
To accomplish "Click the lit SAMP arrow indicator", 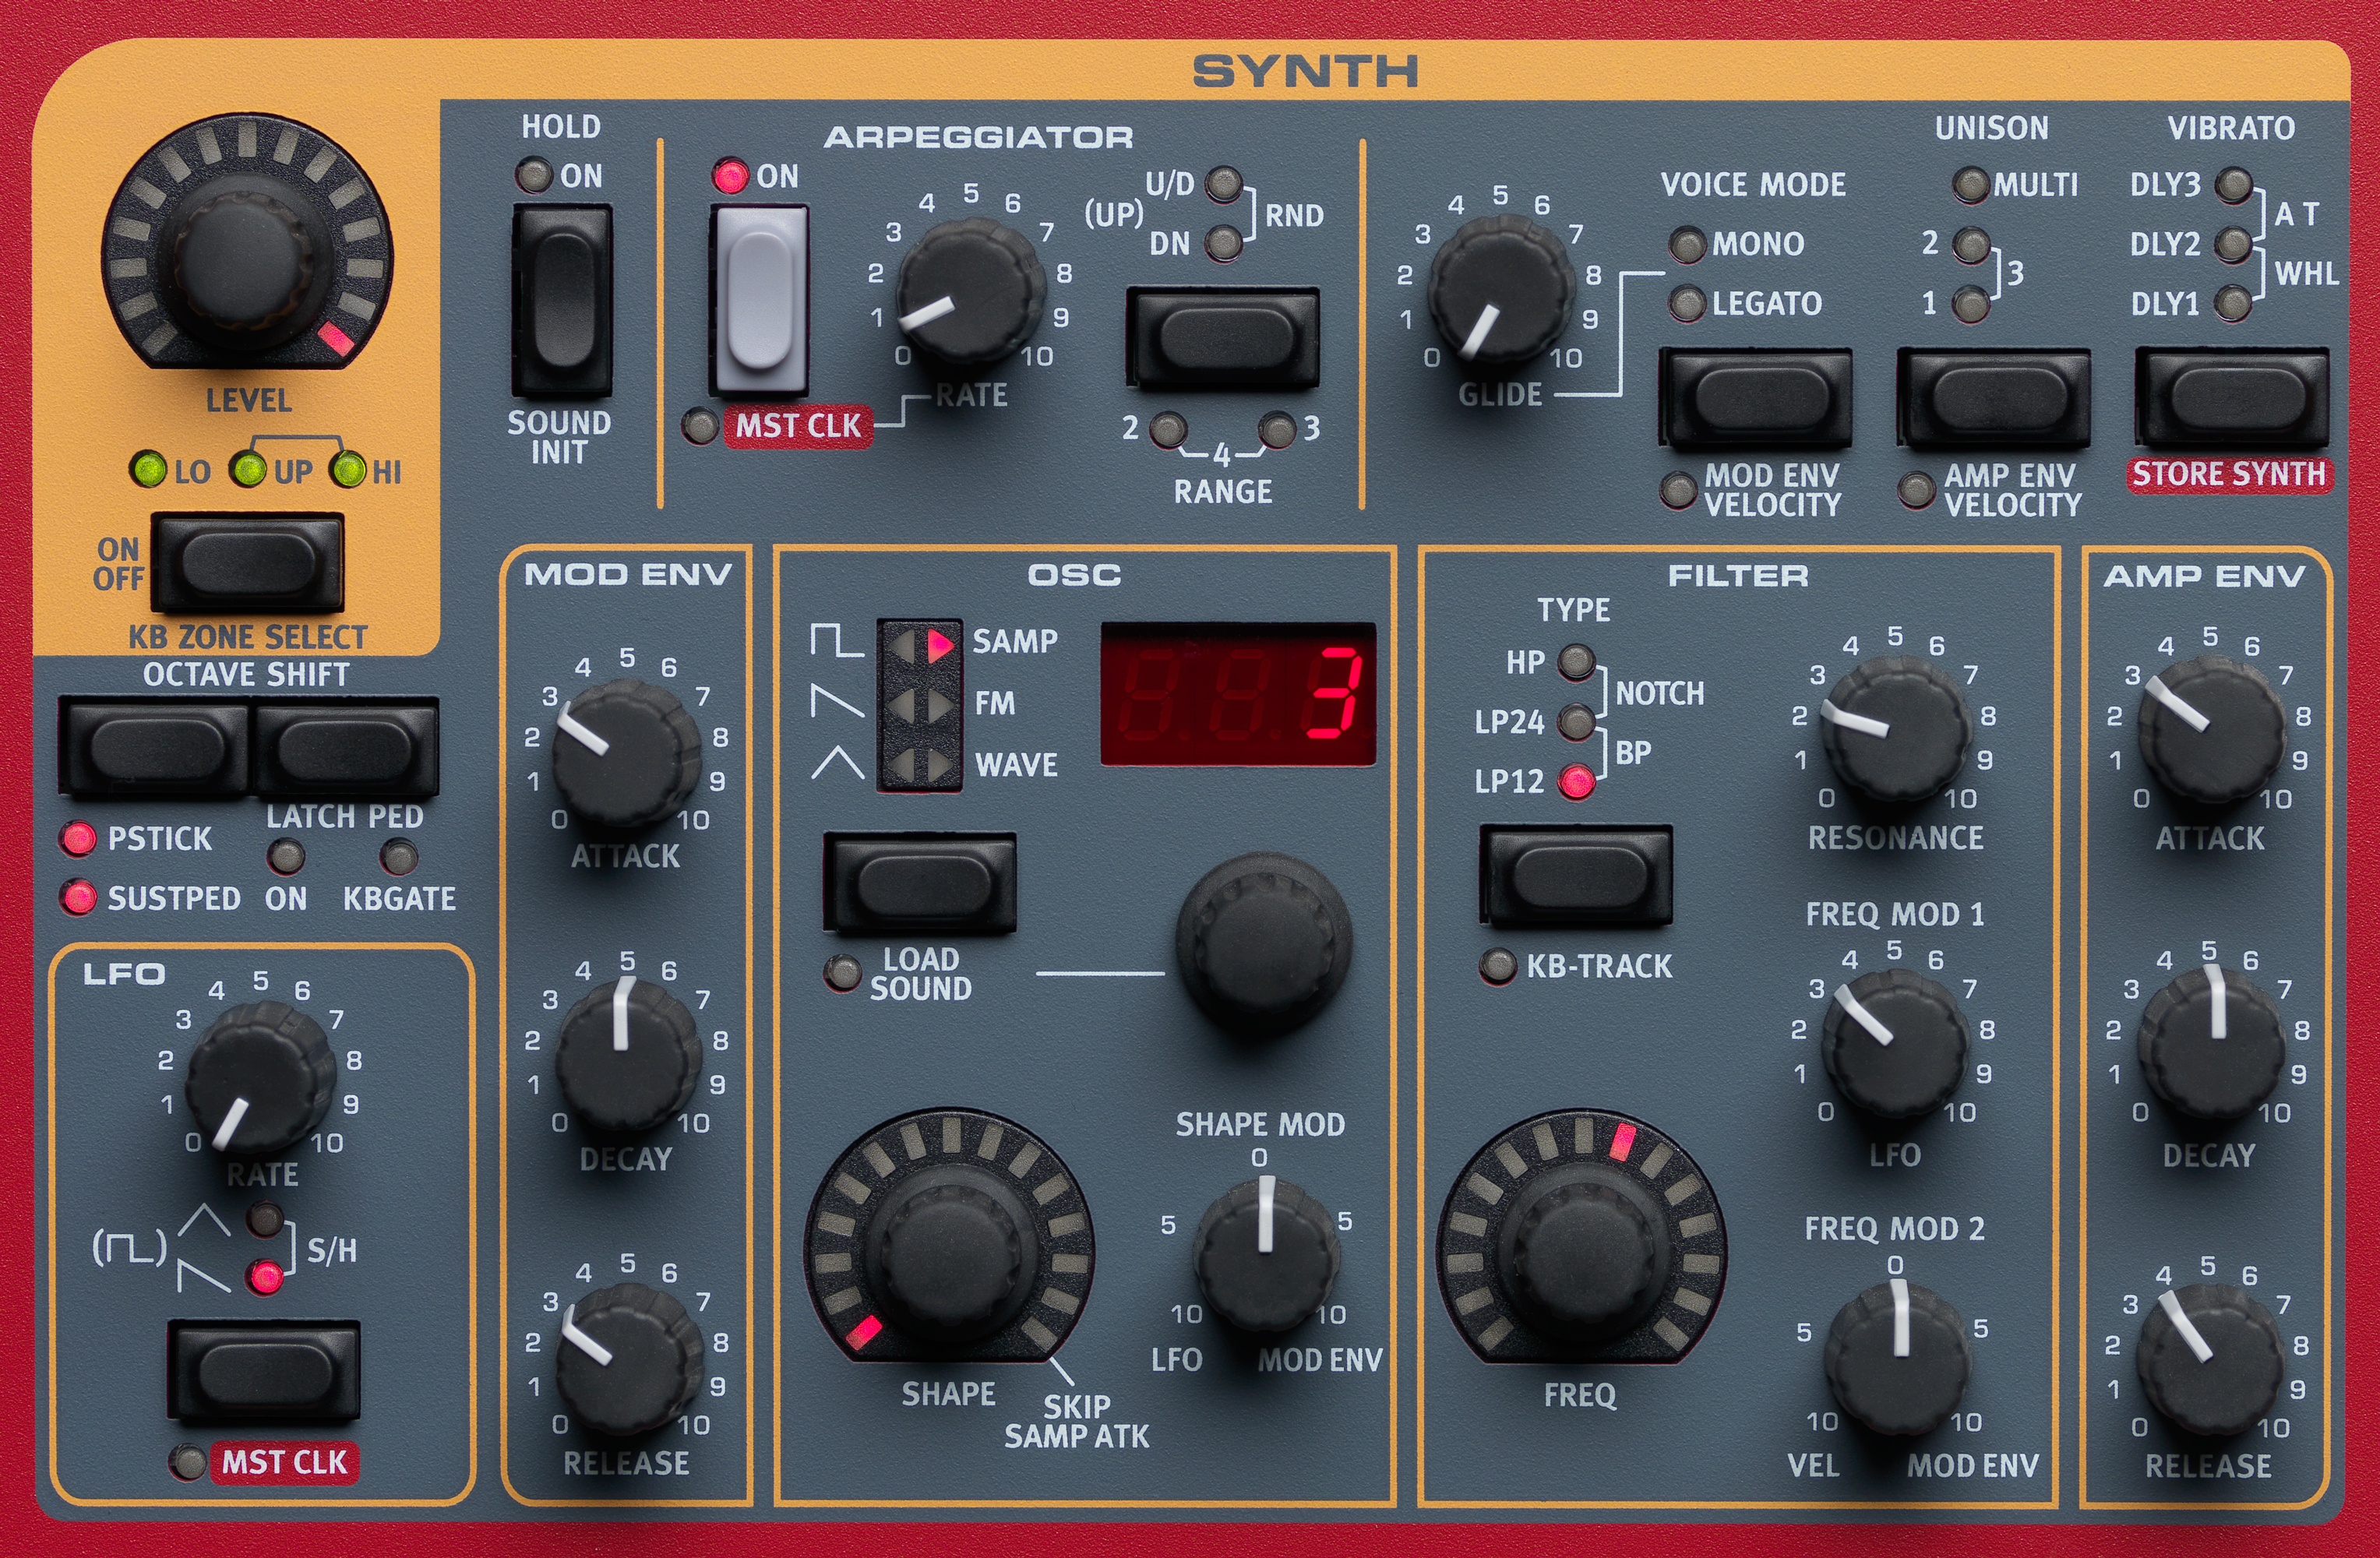I will point(940,645).
